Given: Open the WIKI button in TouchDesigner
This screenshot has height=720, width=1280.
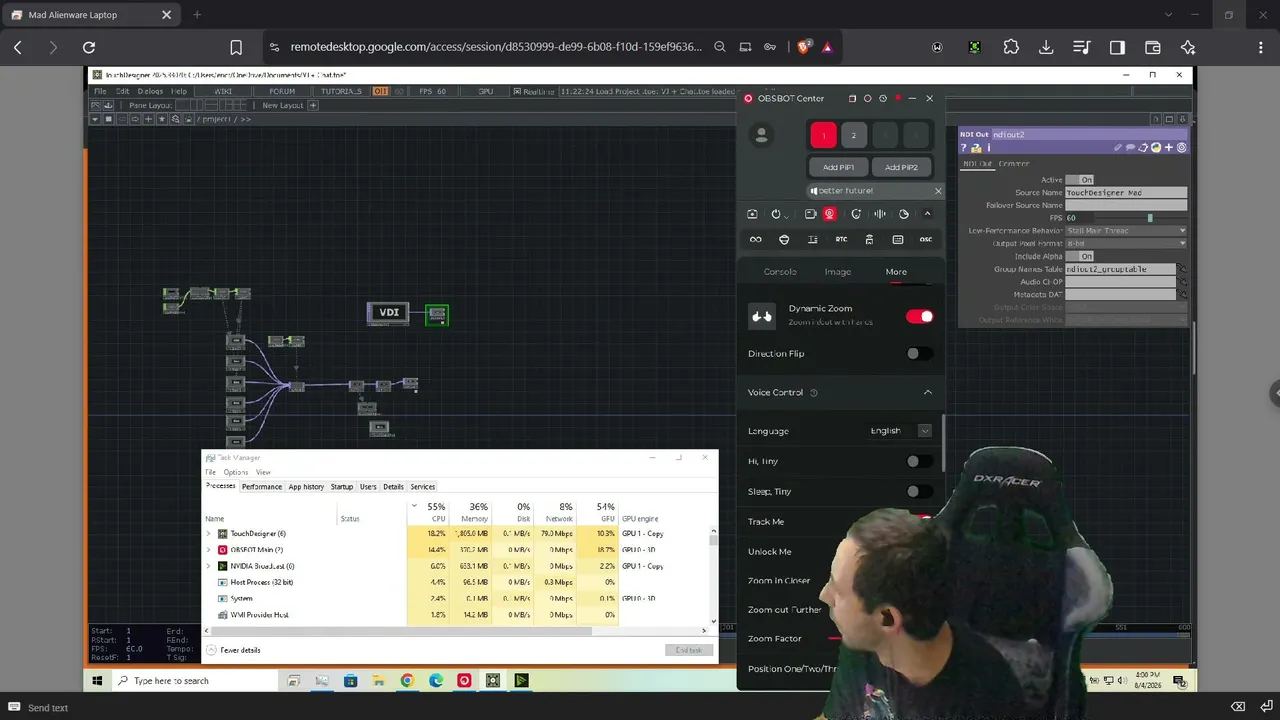Looking at the screenshot, I should tap(223, 91).
